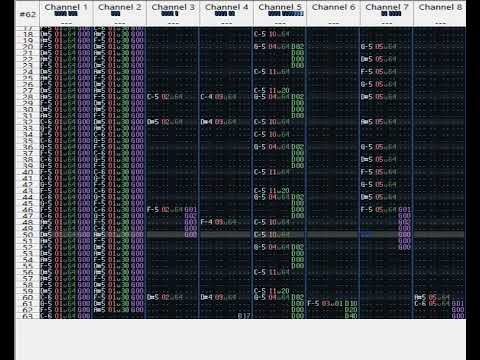This screenshot has width=480, height=360.
Task: Click the C-5 02 note on row 28 in Channel 3
Action: pyautogui.click(x=165, y=97)
